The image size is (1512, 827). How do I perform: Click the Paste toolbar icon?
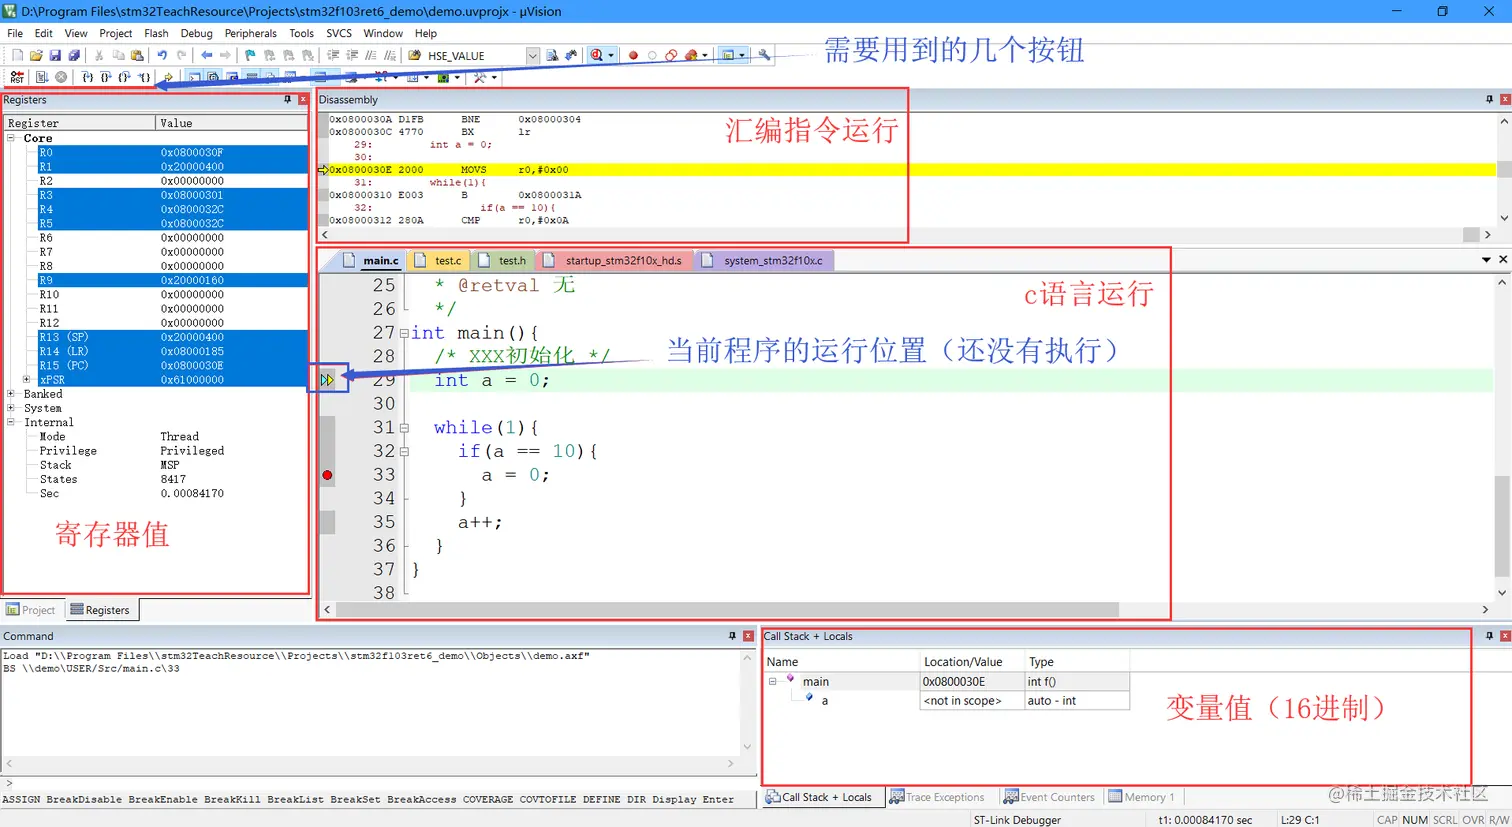pos(138,56)
